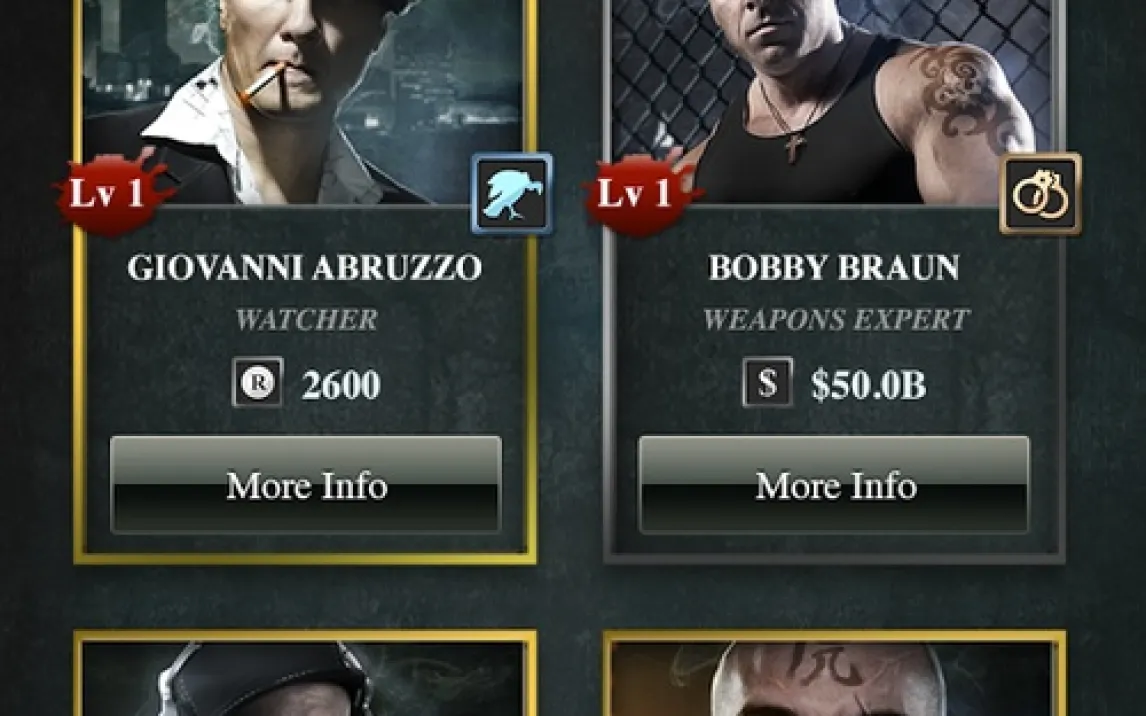Tap the R coin currency icon
This screenshot has width=1146, height=716.
tap(257, 381)
